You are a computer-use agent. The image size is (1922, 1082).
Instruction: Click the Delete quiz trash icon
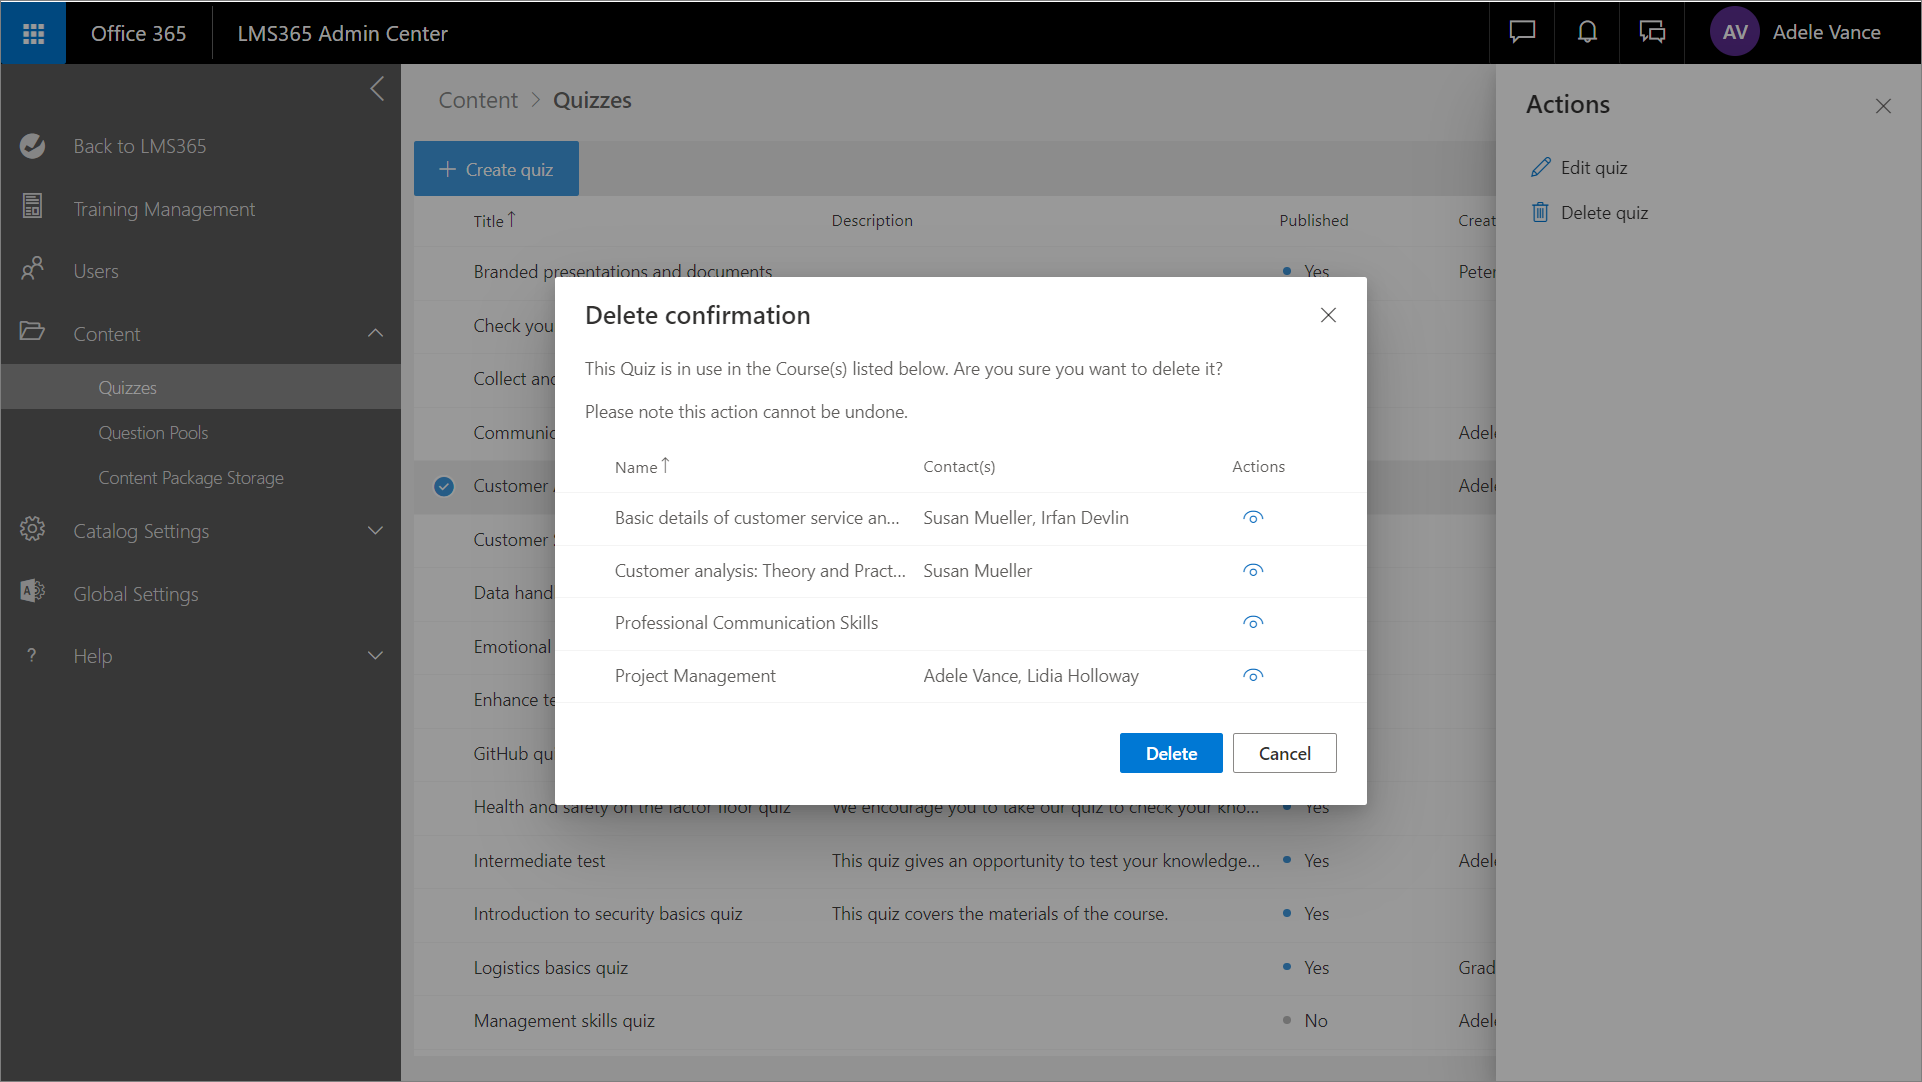click(x=1540, y=212)
